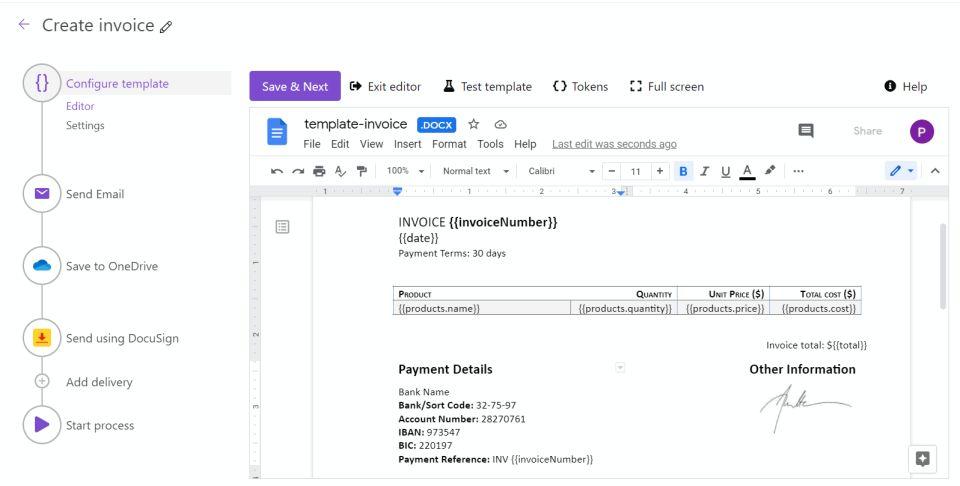Click the document outline icon
960x486 pixels.
pyautogui.click(x=282, y=227)
